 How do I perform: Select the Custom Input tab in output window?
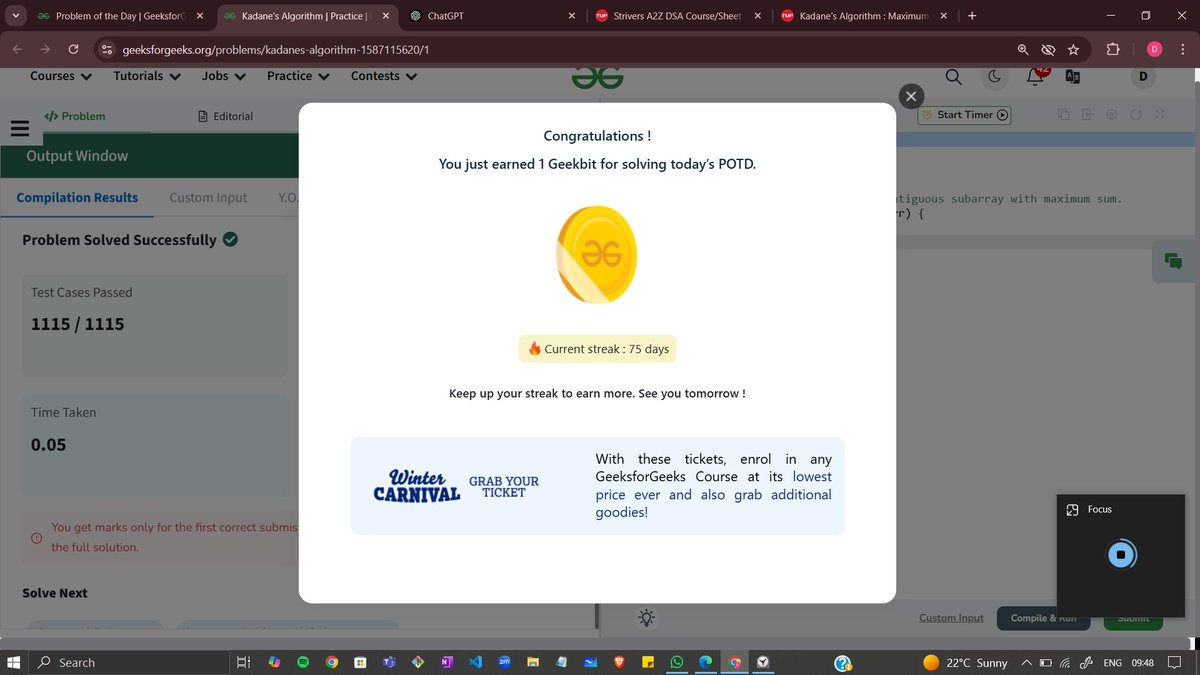(x=208, y=197)
